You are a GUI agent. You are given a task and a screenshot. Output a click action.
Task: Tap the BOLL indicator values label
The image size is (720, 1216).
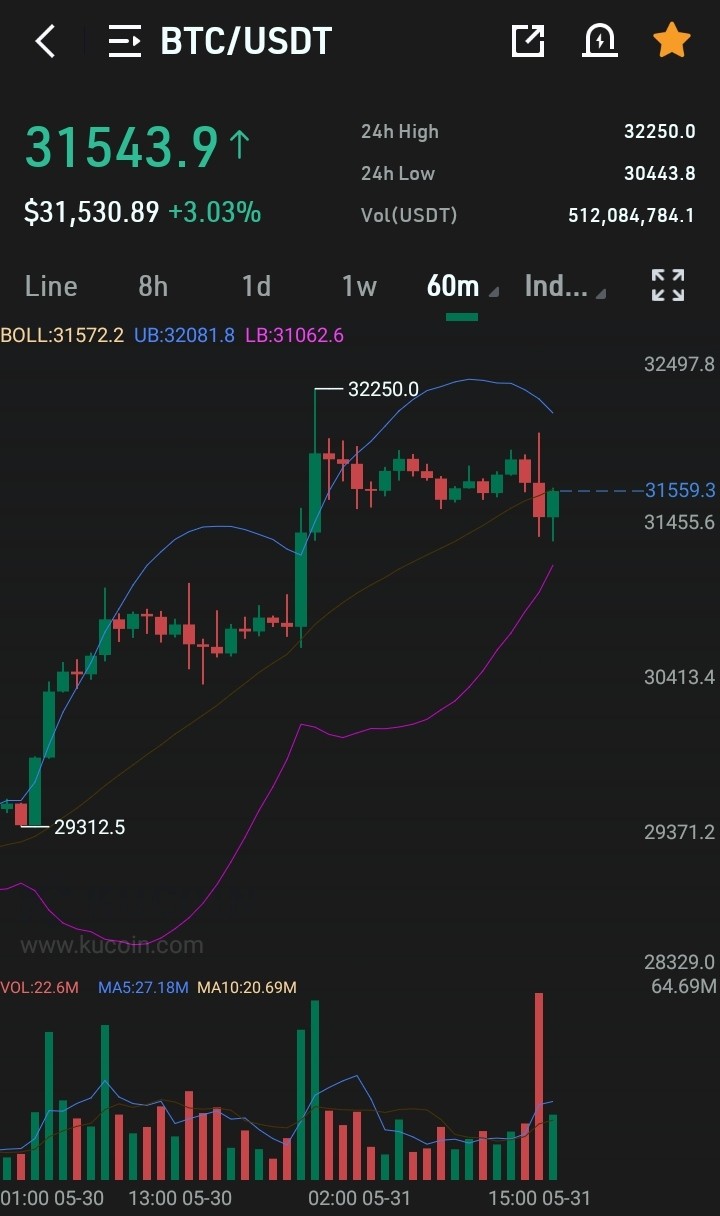[172, 335]
